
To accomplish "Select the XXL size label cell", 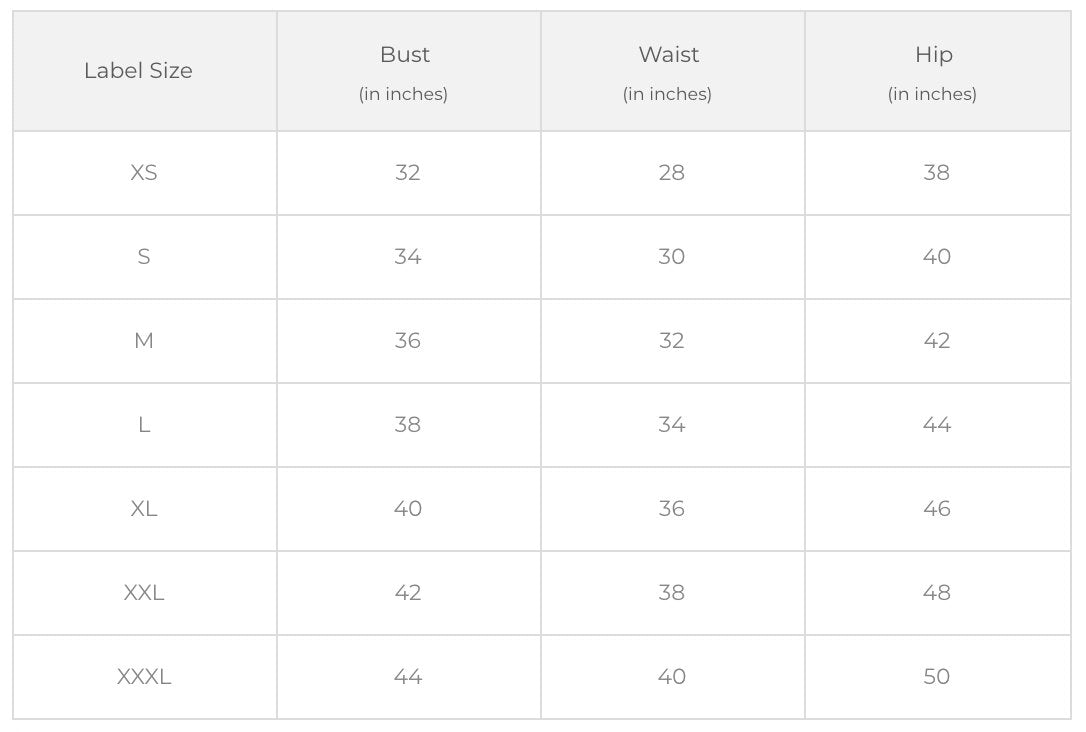I will pos(144,593).
